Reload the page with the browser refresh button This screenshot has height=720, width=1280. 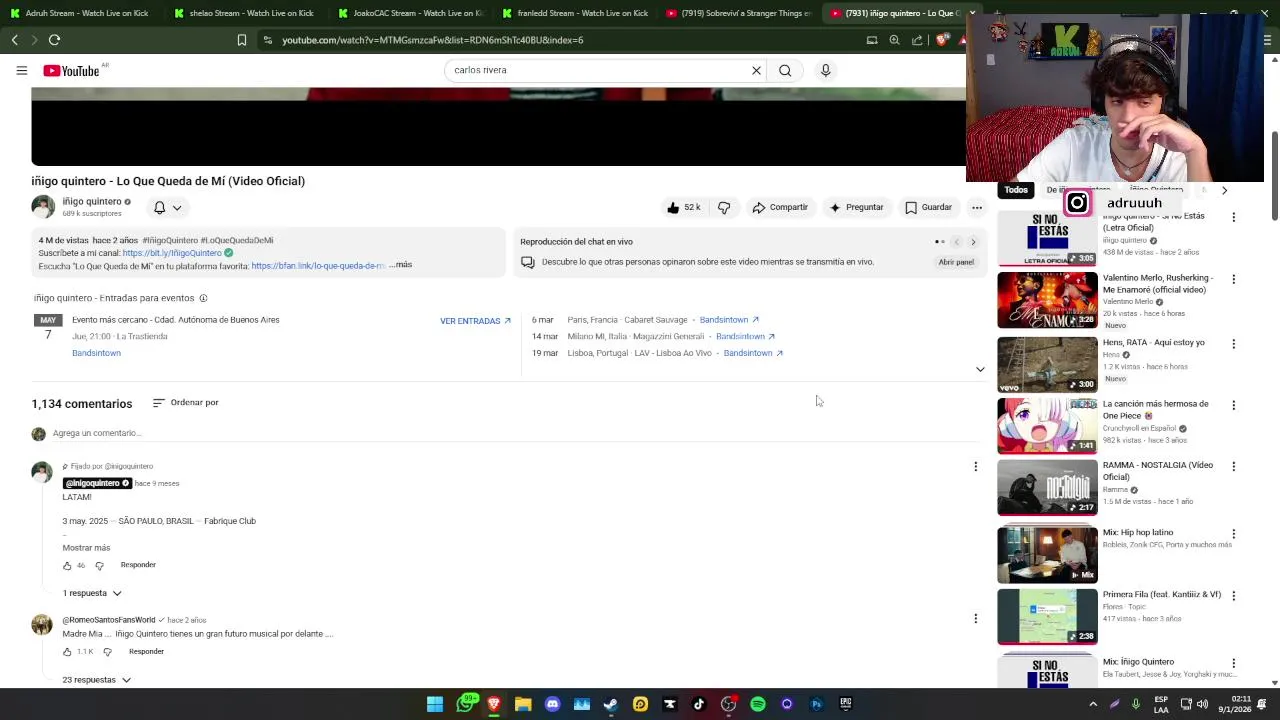[54, 40]
